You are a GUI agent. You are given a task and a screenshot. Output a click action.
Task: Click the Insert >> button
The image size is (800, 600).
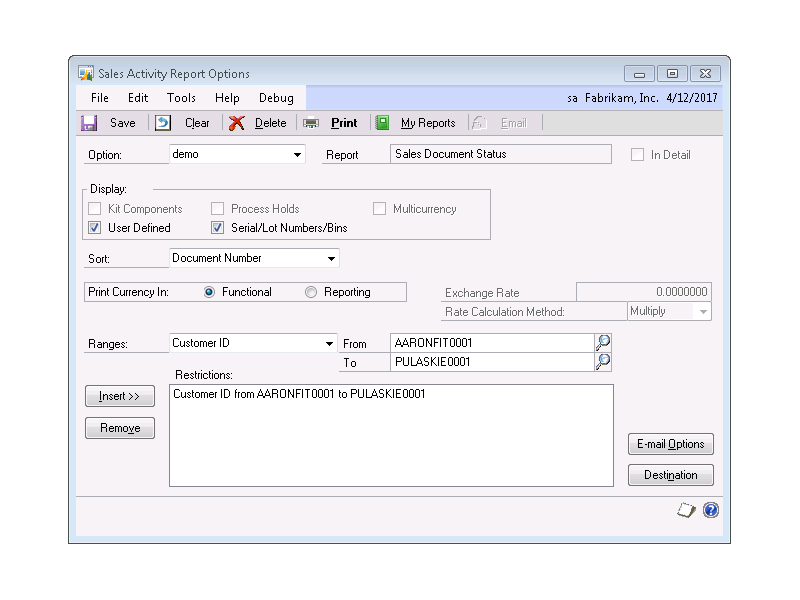tap(120, 396)
